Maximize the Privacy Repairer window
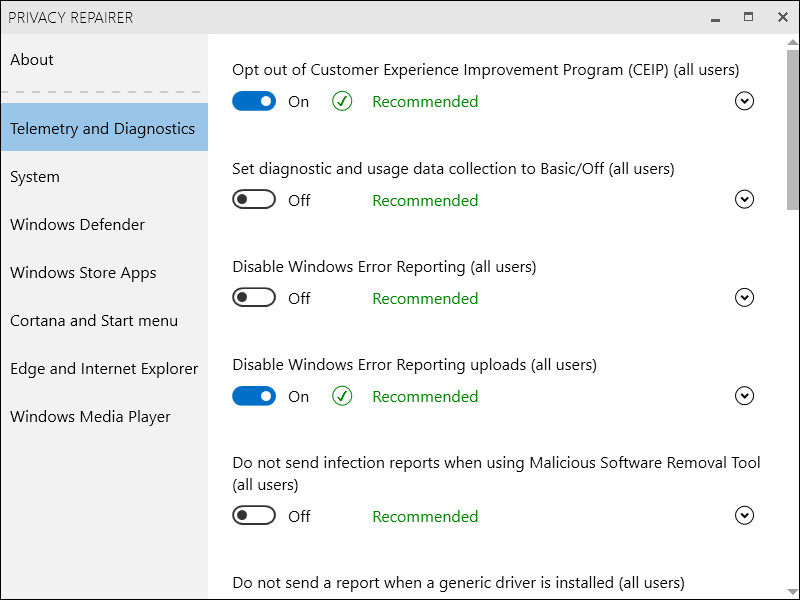The image size is (800, 600). pyautogui.click(x=748, y=17)
